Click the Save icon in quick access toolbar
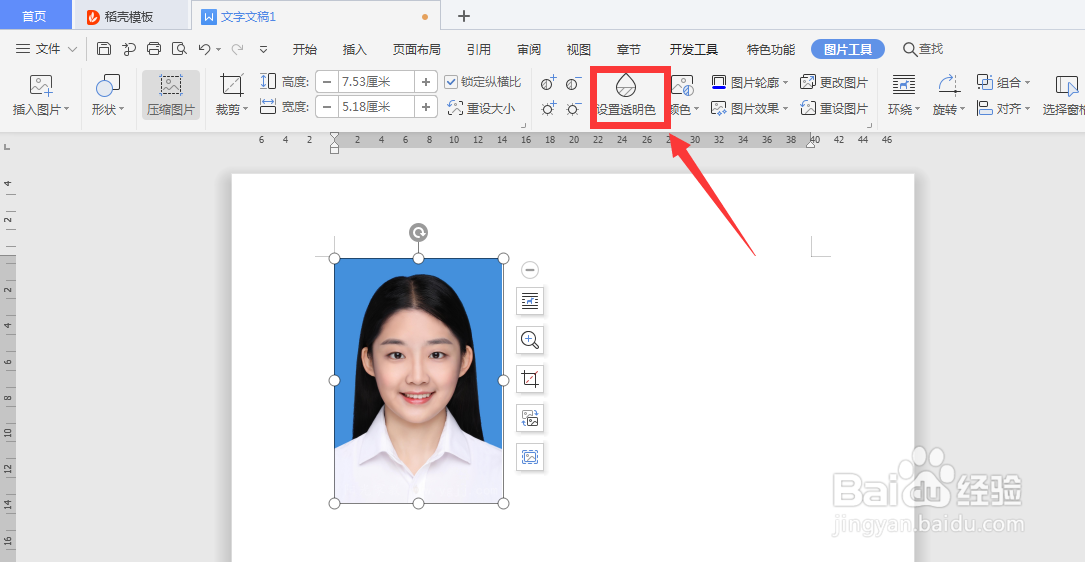Image resolution: width=1085 pixels, height=562 pixels. (x=104, y=48)
